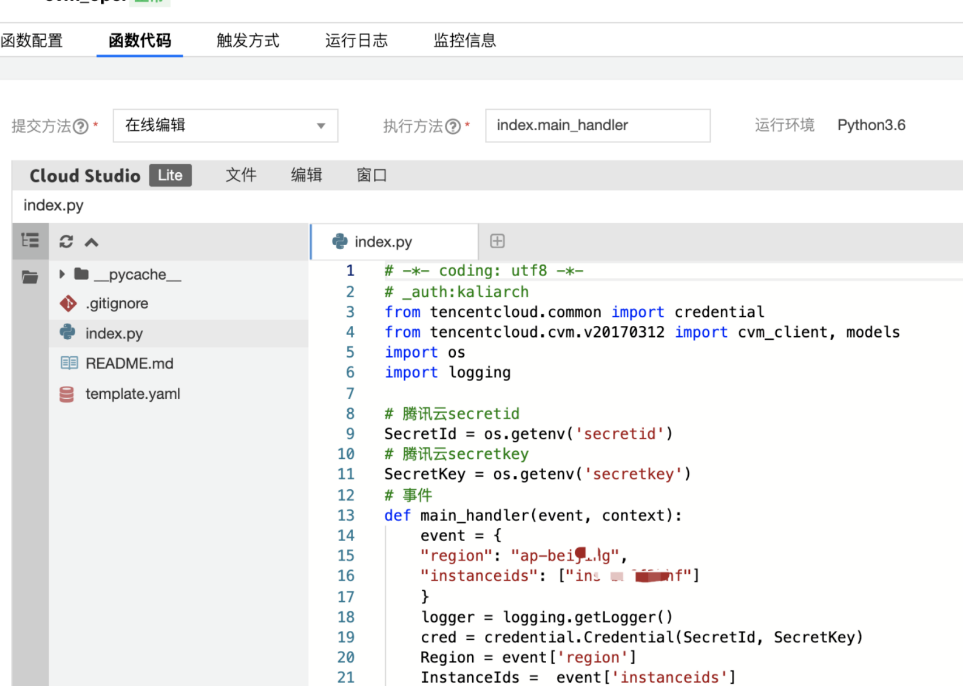The image size is (963, 686).
Task: Click the 'def main_handler(event, context):' line
Action: point(533,515)
